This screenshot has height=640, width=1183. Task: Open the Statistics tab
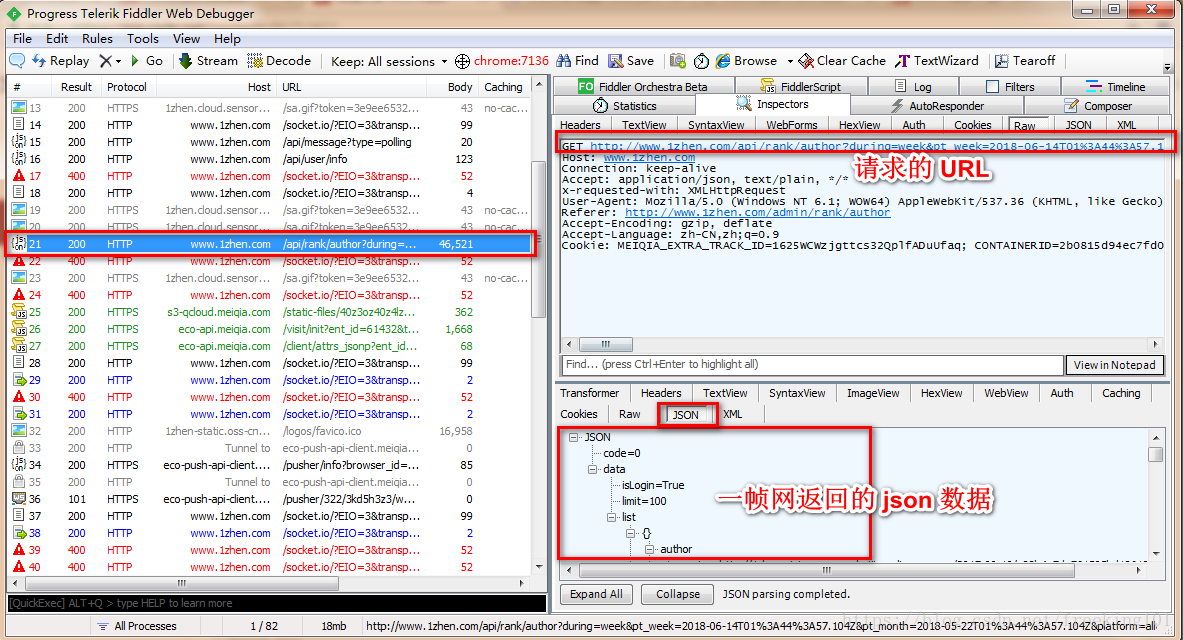(x=625, y=106)
